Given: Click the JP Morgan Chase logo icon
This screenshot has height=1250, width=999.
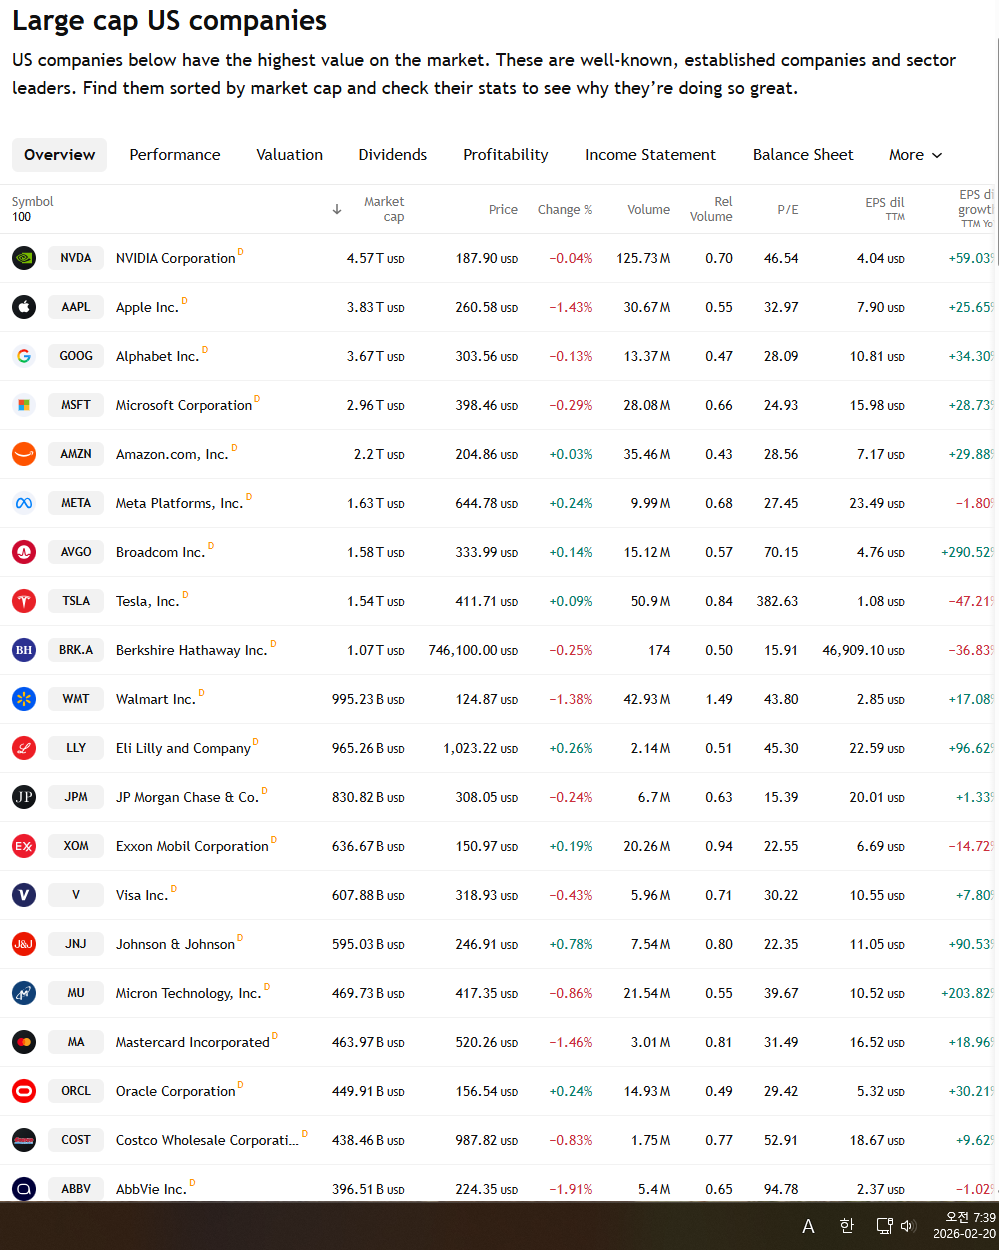Looking at the screenshot, I should [x=24, y=797].
